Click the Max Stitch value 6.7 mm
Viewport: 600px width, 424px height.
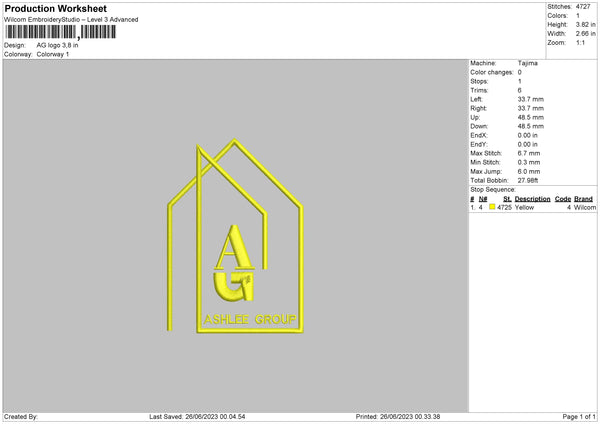point(529,153)
